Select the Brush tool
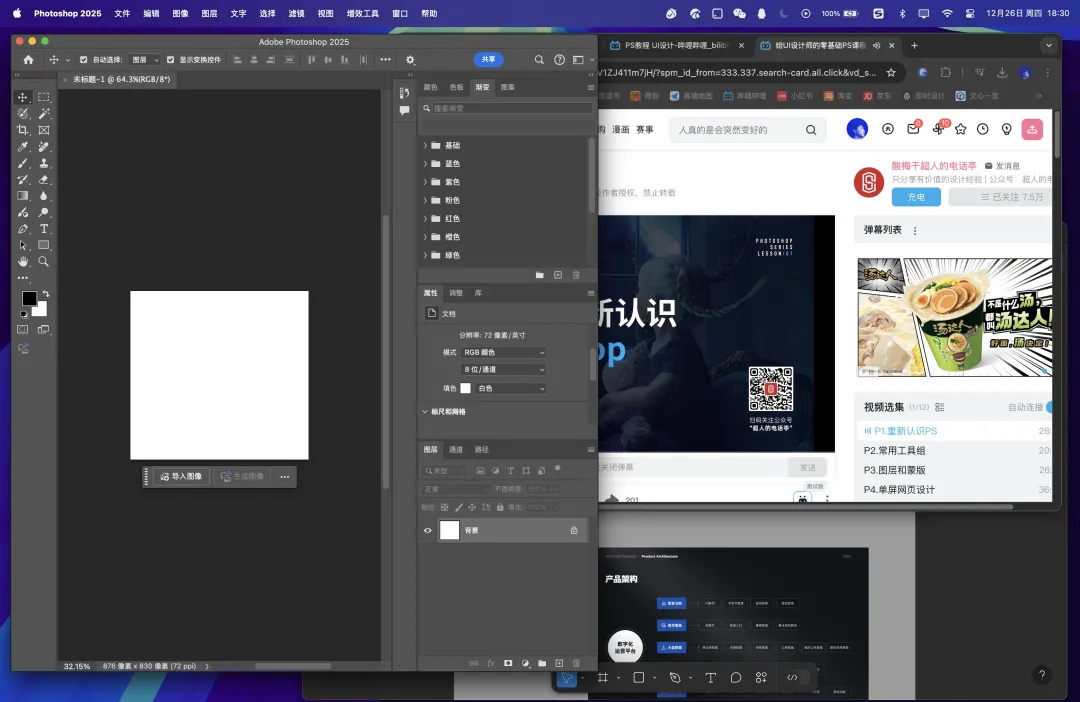Viewport: 1080px width, 702px height. click(22, 163)
